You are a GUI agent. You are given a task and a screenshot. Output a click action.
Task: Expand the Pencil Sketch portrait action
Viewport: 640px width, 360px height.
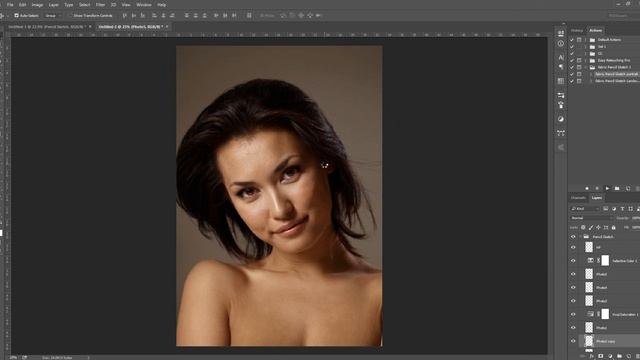591,74
